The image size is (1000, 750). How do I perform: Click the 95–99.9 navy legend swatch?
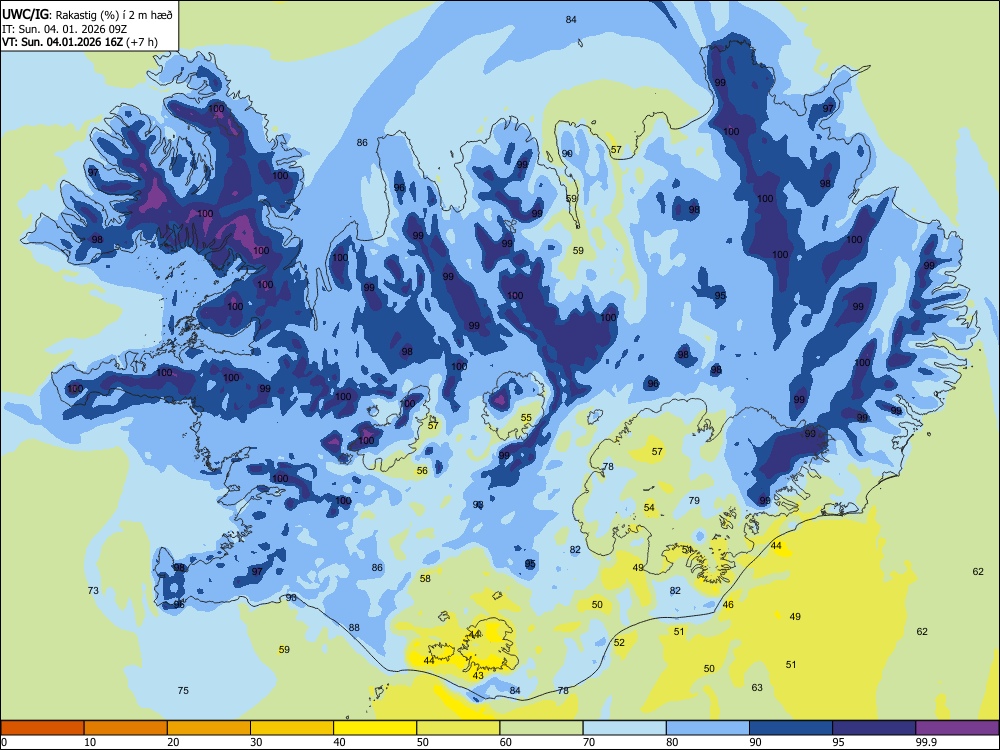click(874, 728)
